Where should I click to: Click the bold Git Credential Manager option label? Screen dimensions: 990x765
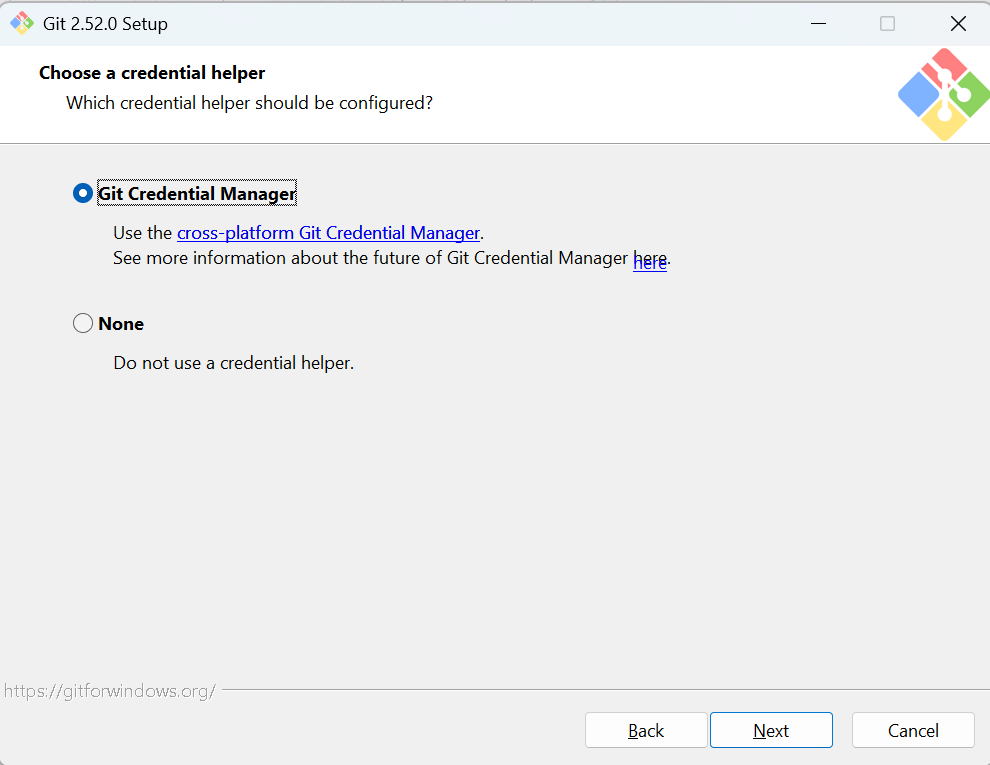[196, 193]
